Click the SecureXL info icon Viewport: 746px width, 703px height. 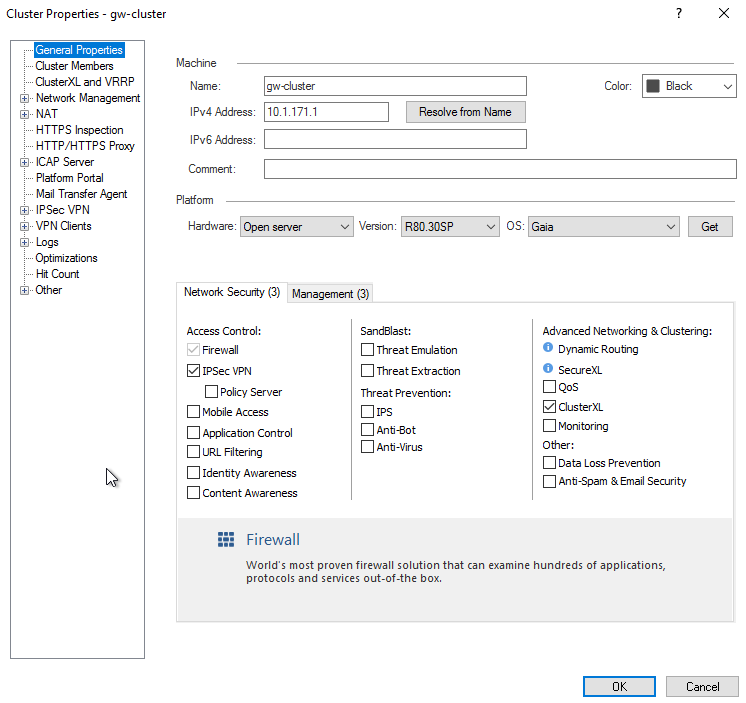[548, 369]
